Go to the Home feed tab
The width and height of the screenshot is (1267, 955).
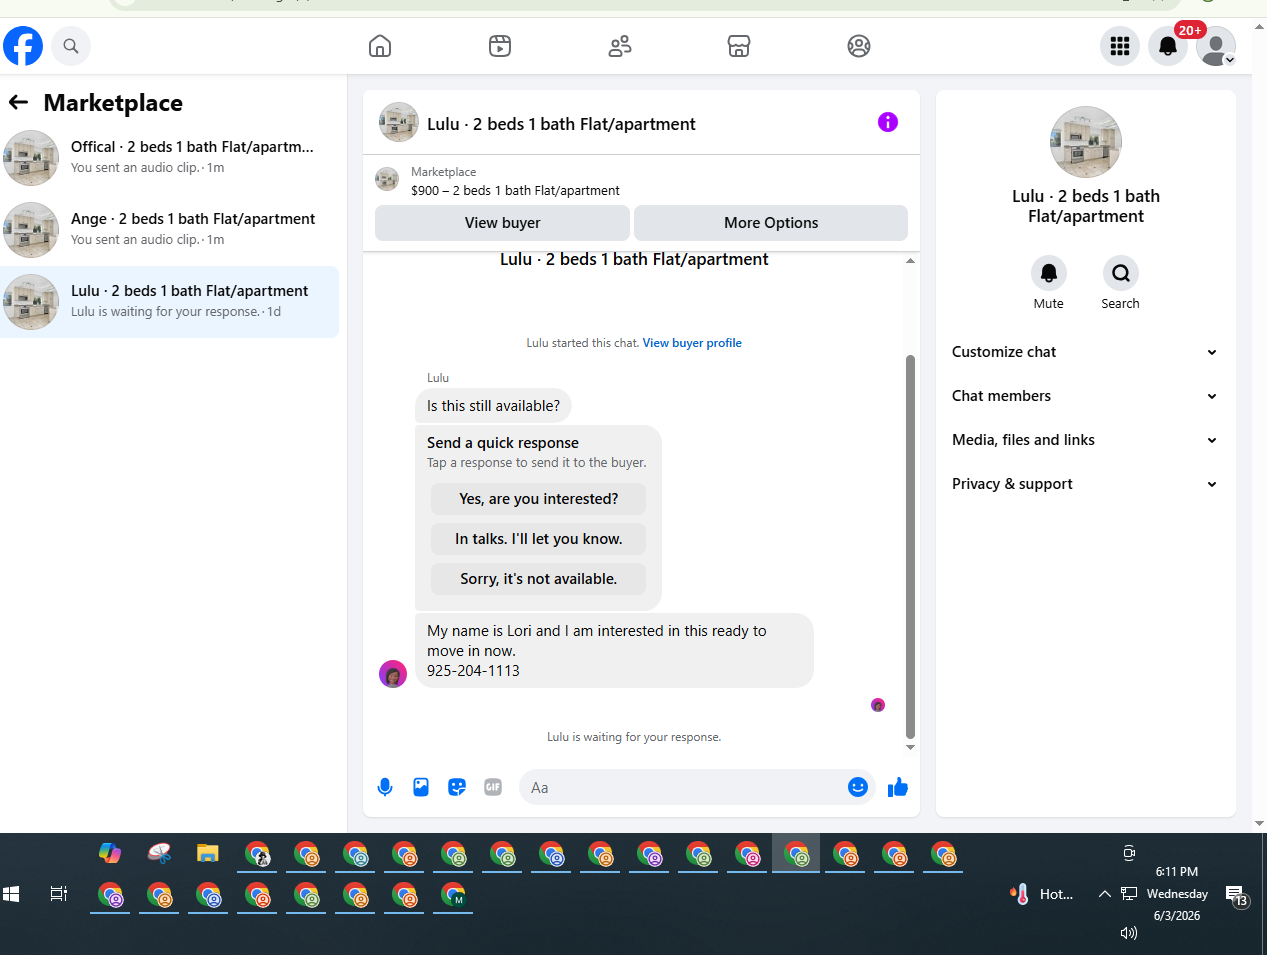click(380, 46)
